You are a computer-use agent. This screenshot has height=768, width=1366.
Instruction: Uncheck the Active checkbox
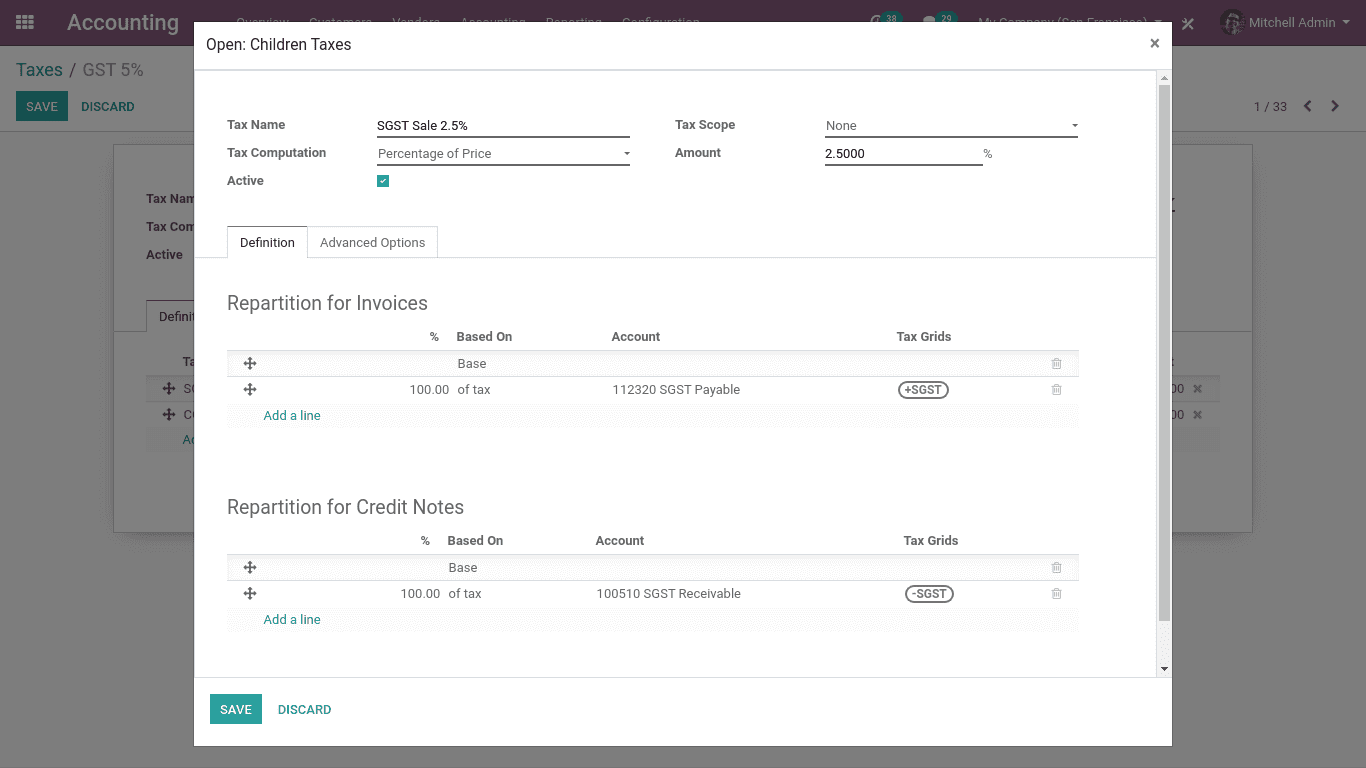coord(383,181)
